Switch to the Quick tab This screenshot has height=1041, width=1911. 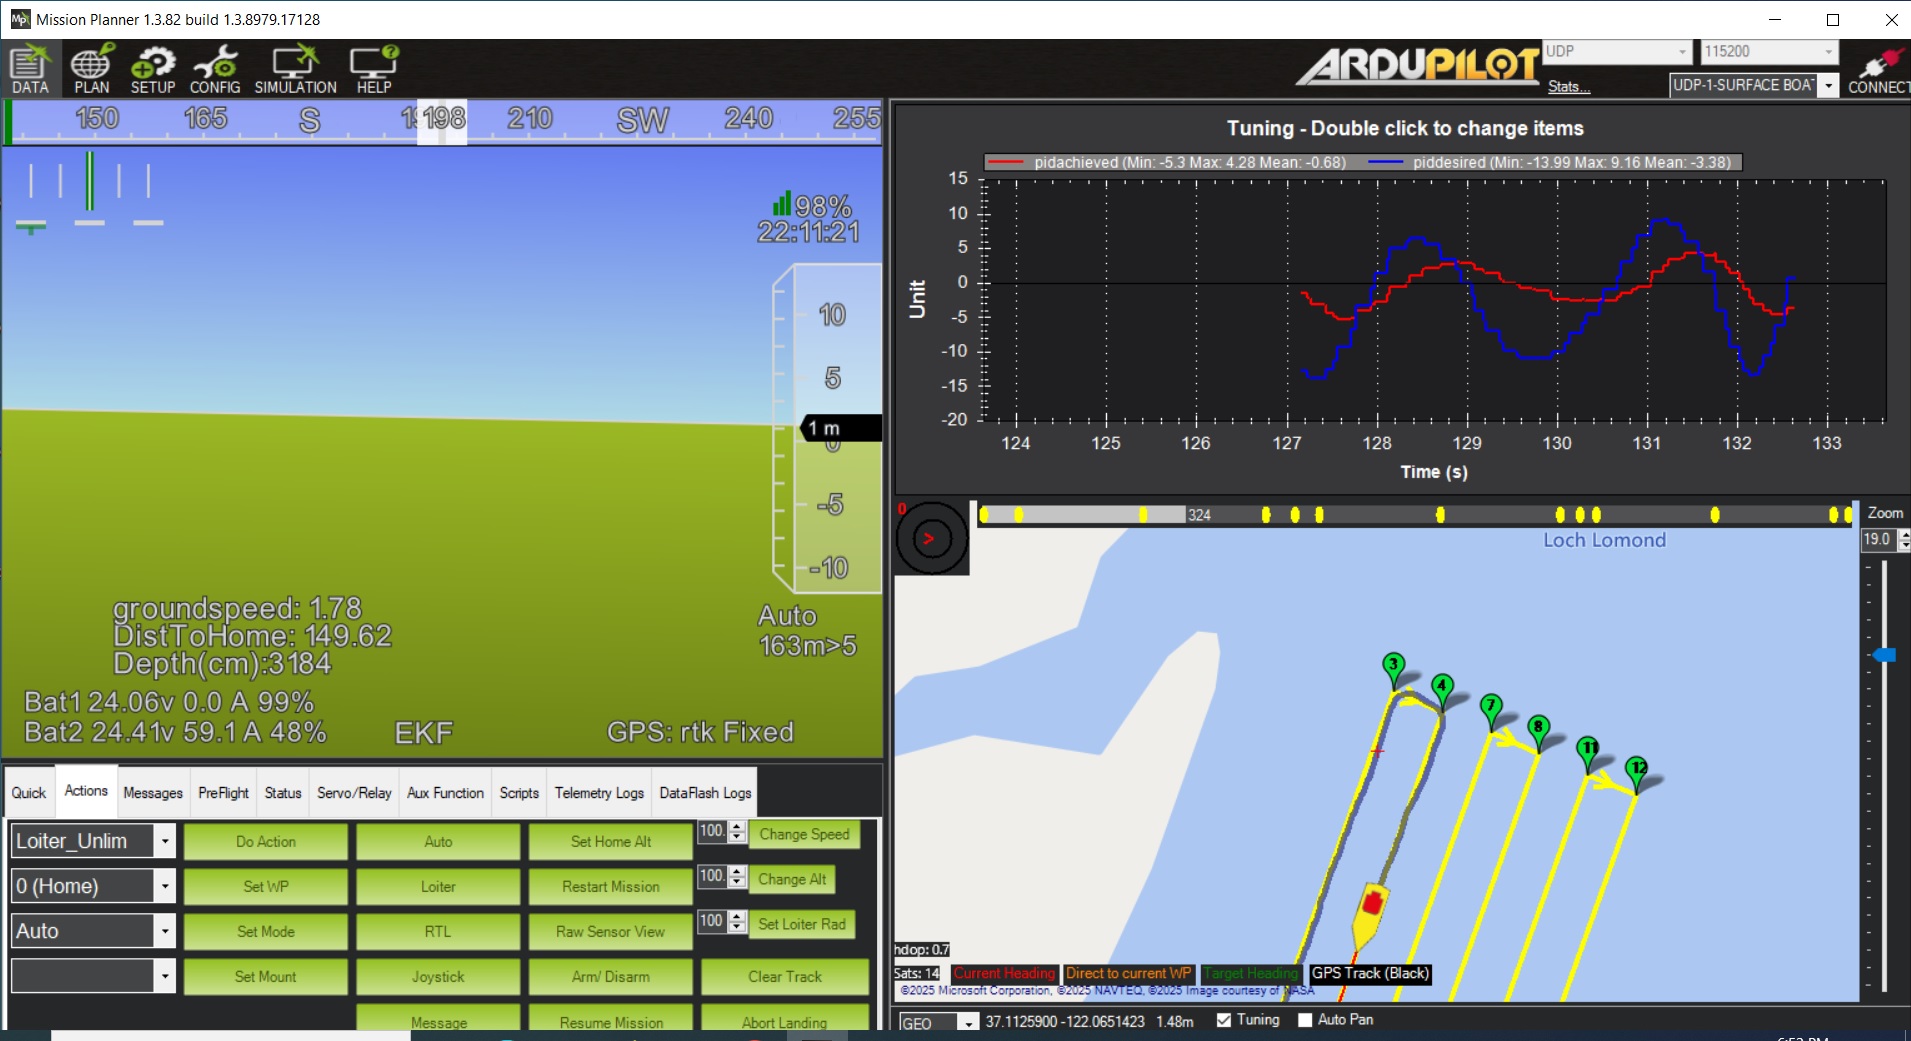29,793
